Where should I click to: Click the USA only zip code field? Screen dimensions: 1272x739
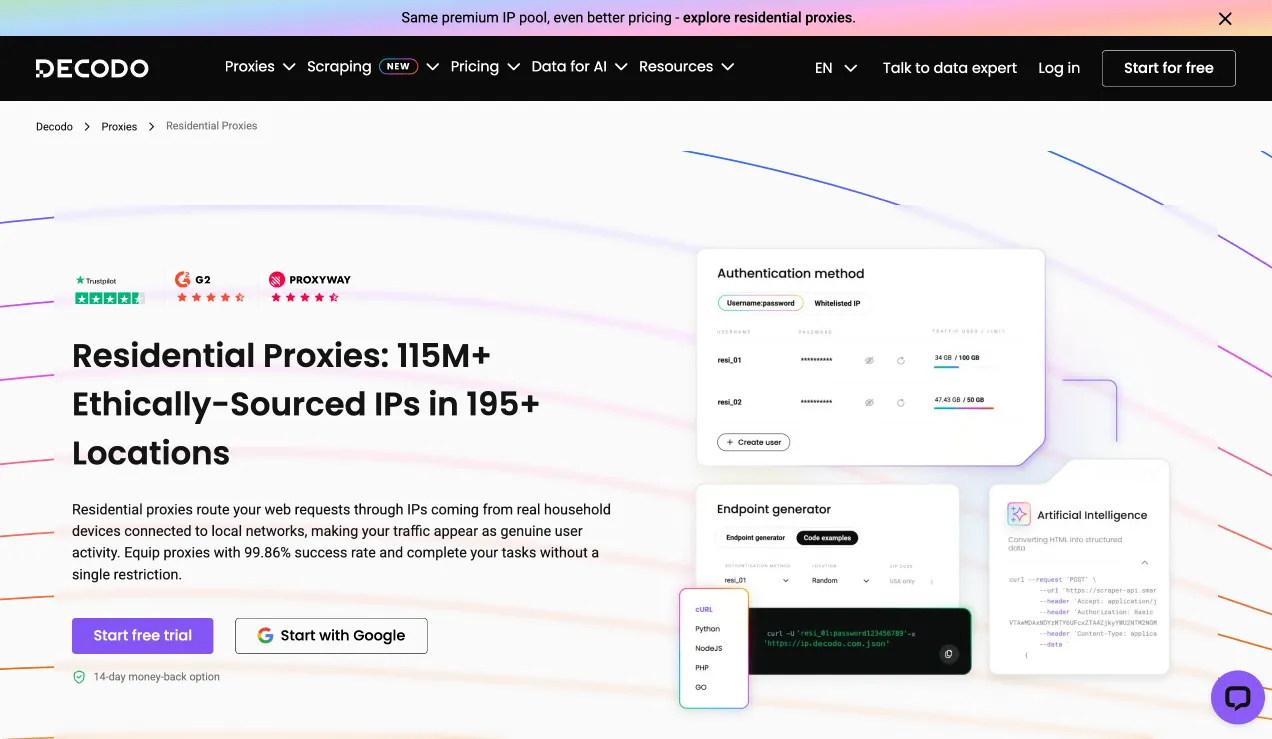coord(911,581)
